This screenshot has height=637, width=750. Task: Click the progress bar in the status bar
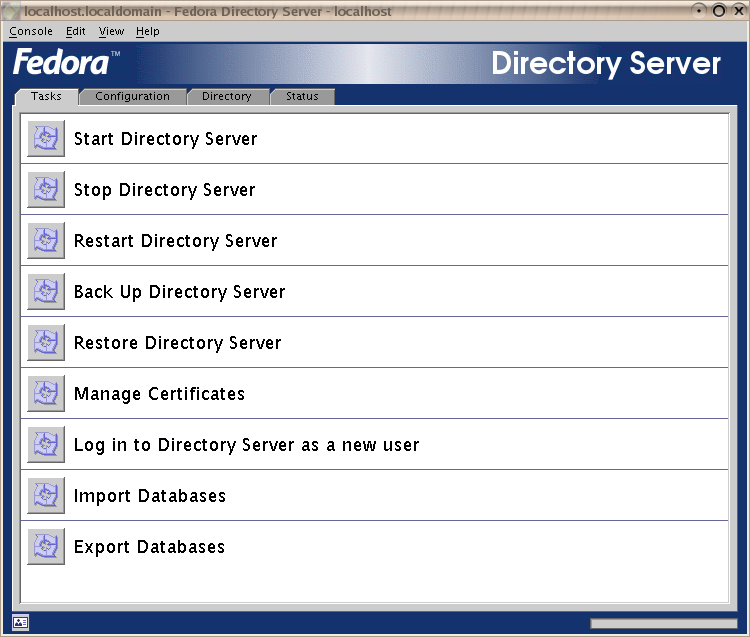pos(663,624)
